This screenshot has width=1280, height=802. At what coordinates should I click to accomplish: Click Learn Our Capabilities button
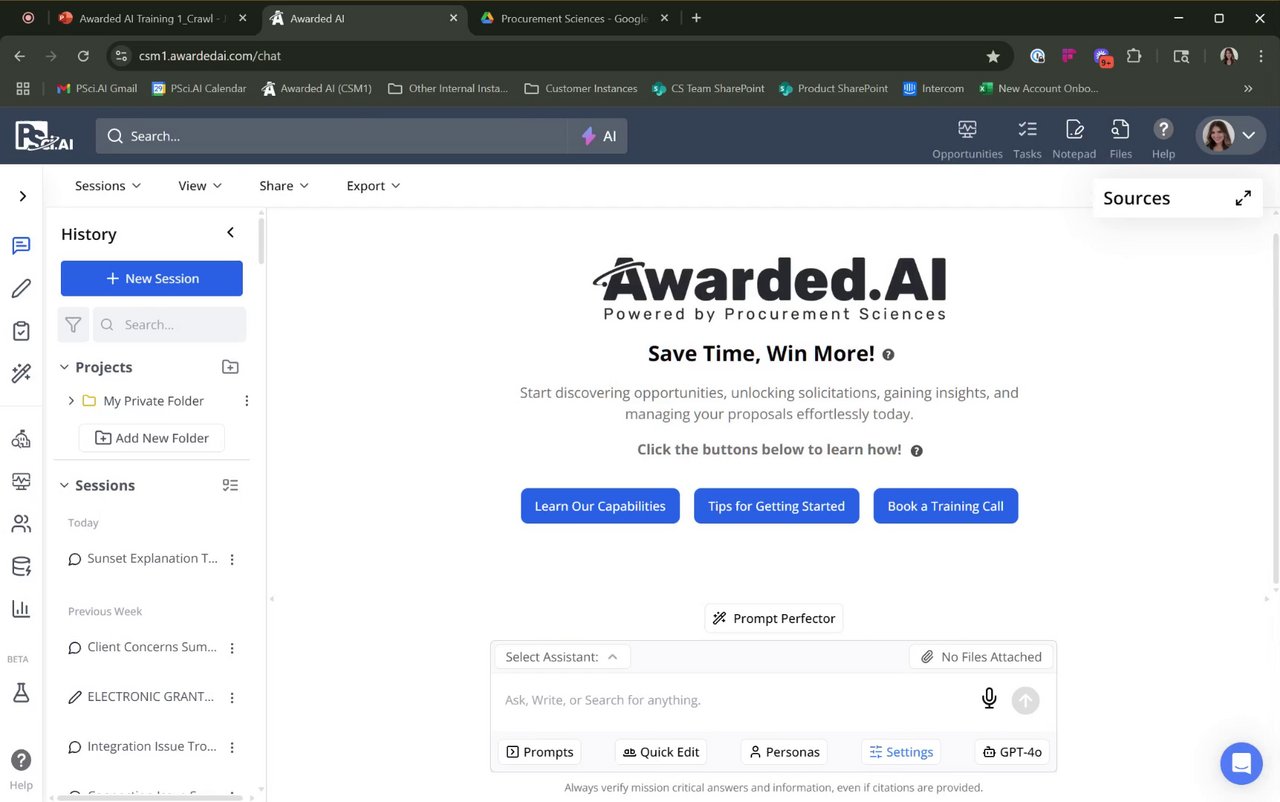pos(600,506)
